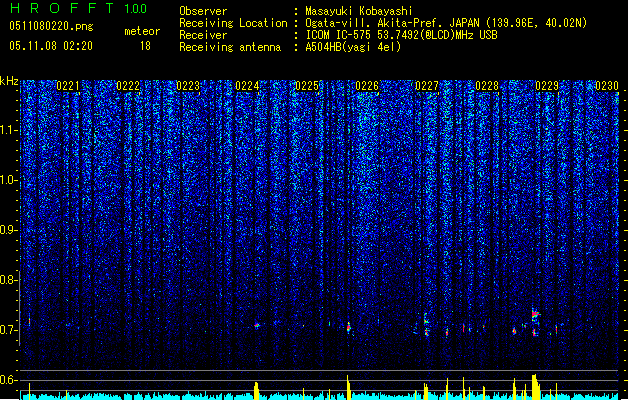Click the receiver value ICOM IC-575 53.7492 MHz USB
This screenshot has height=400, width=629.
(x=401, y=35)
